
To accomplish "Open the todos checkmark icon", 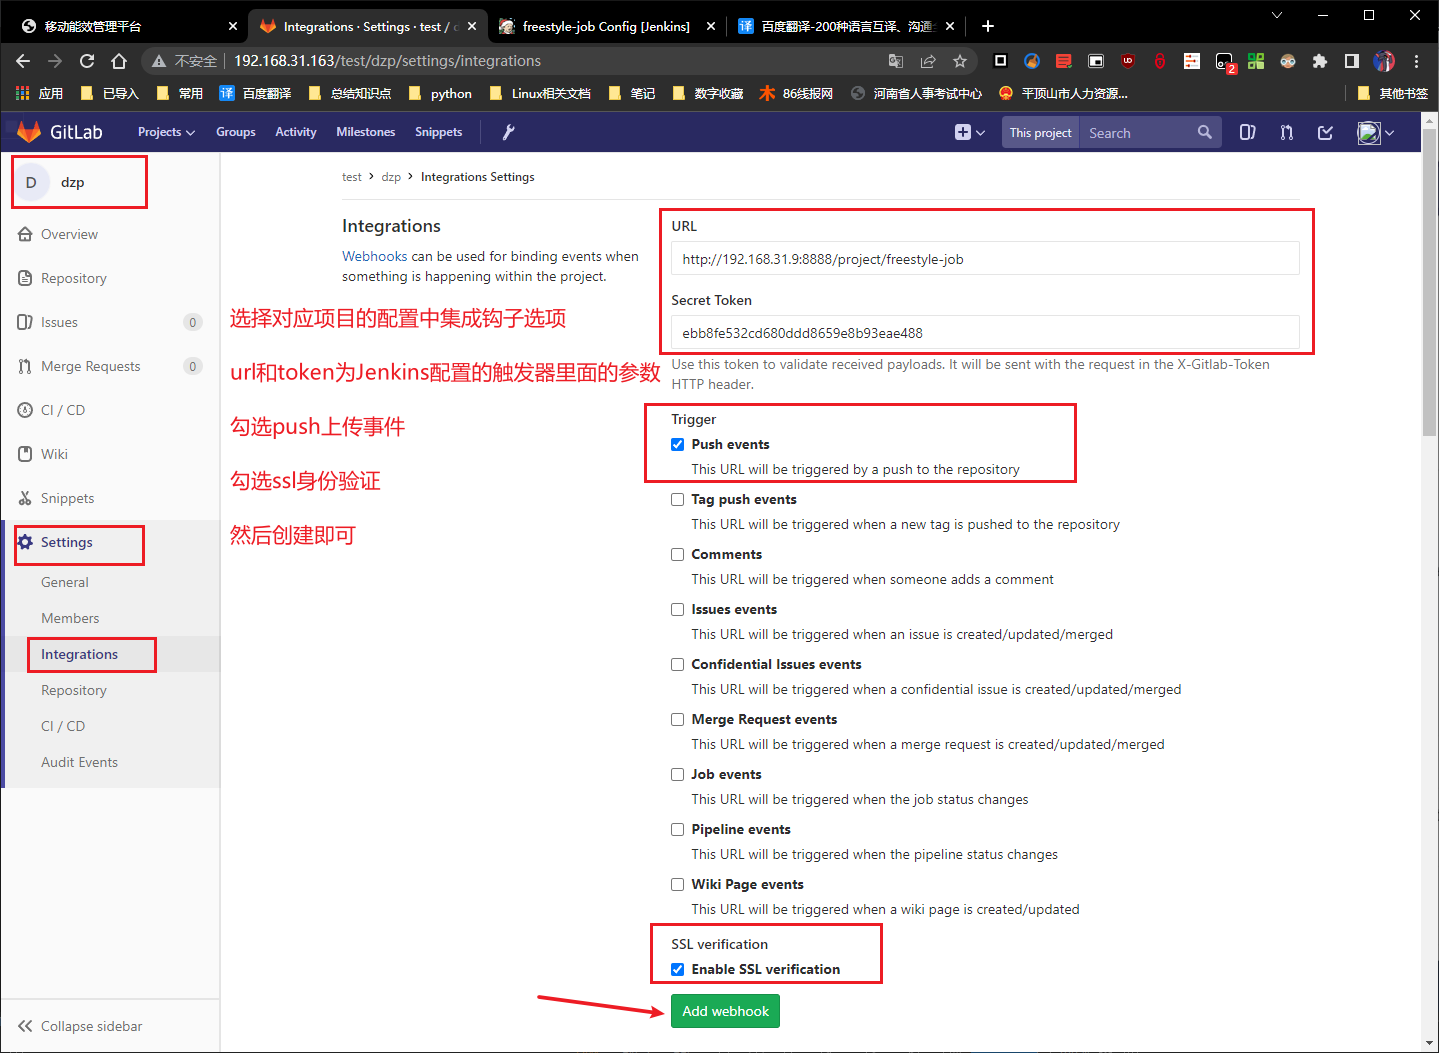I will coord(1325,132).
